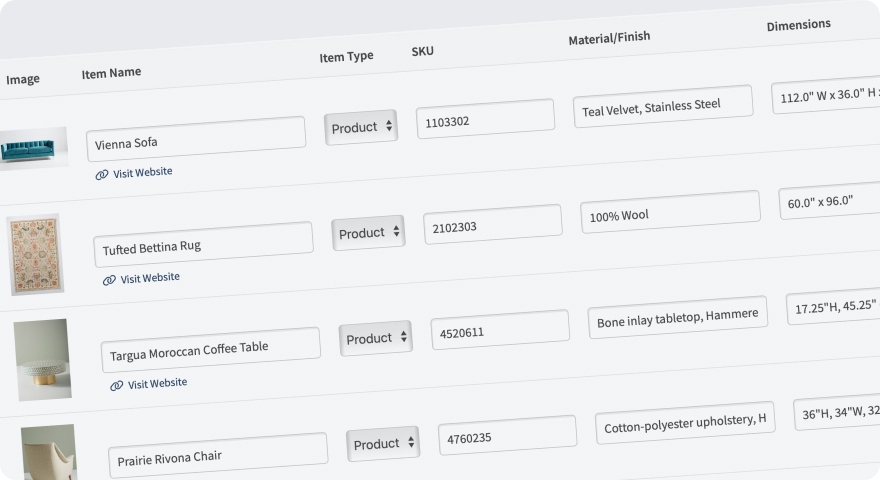Open the Product dropdown for Targua Coffee Table
The image size is (880, 480).
click(x=375, y=338)
